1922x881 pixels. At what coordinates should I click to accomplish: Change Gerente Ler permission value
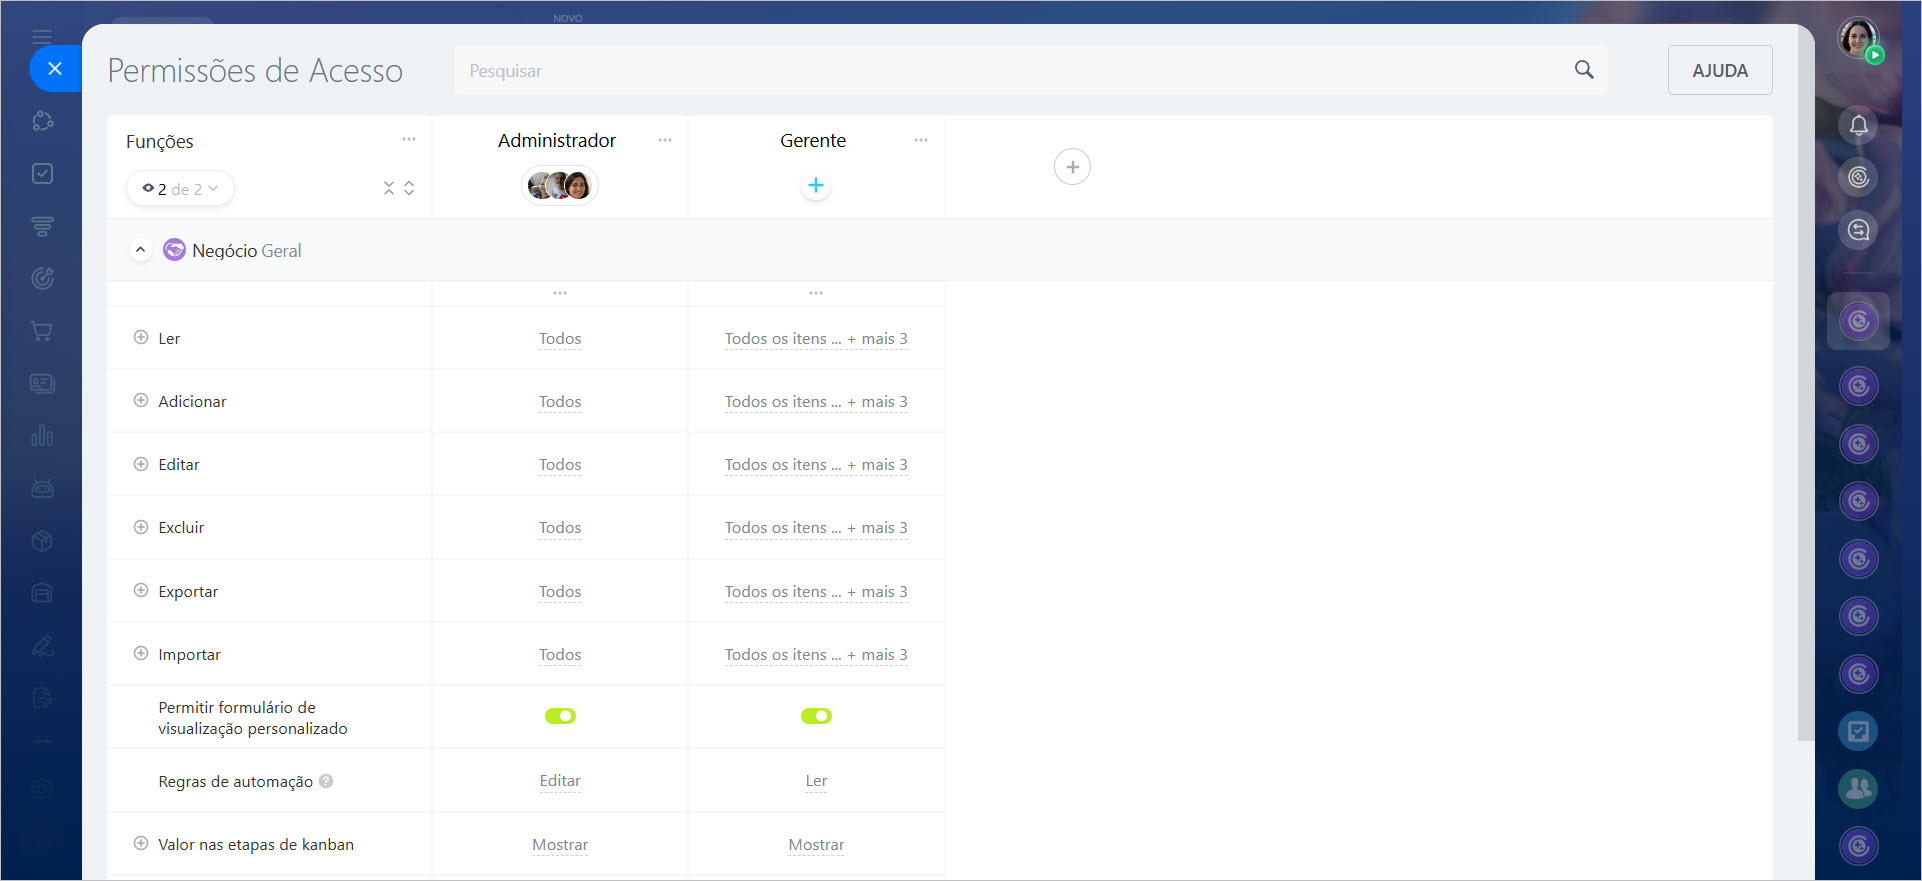(x=816, y=339)
